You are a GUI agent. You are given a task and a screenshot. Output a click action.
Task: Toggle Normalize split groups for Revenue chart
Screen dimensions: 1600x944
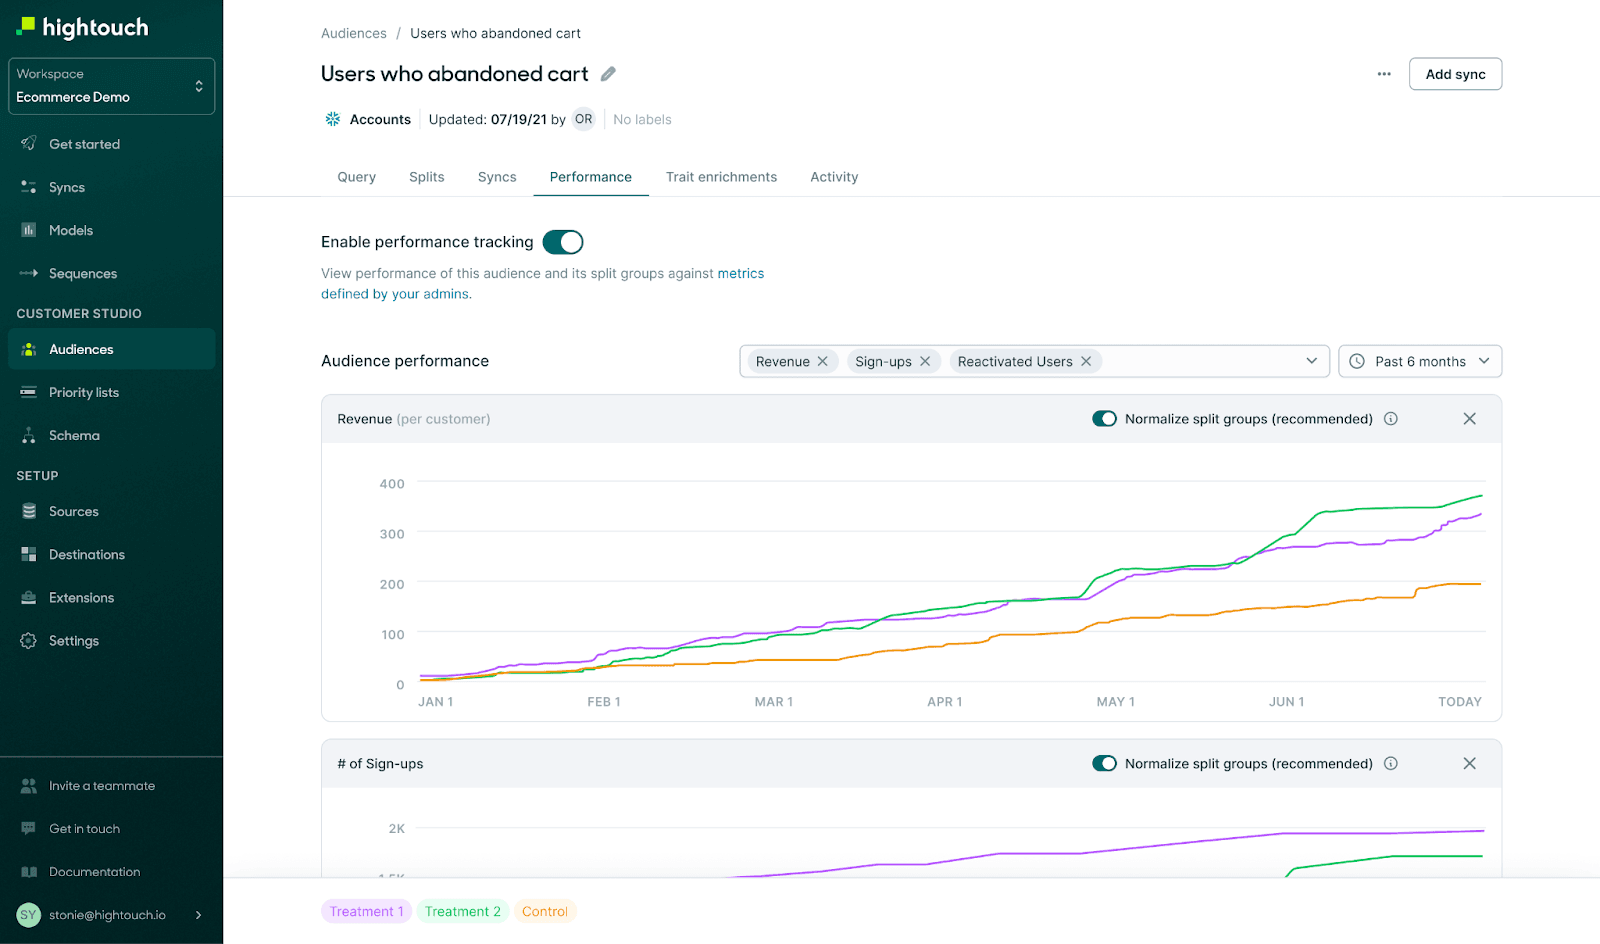[x=1104, y=419]
